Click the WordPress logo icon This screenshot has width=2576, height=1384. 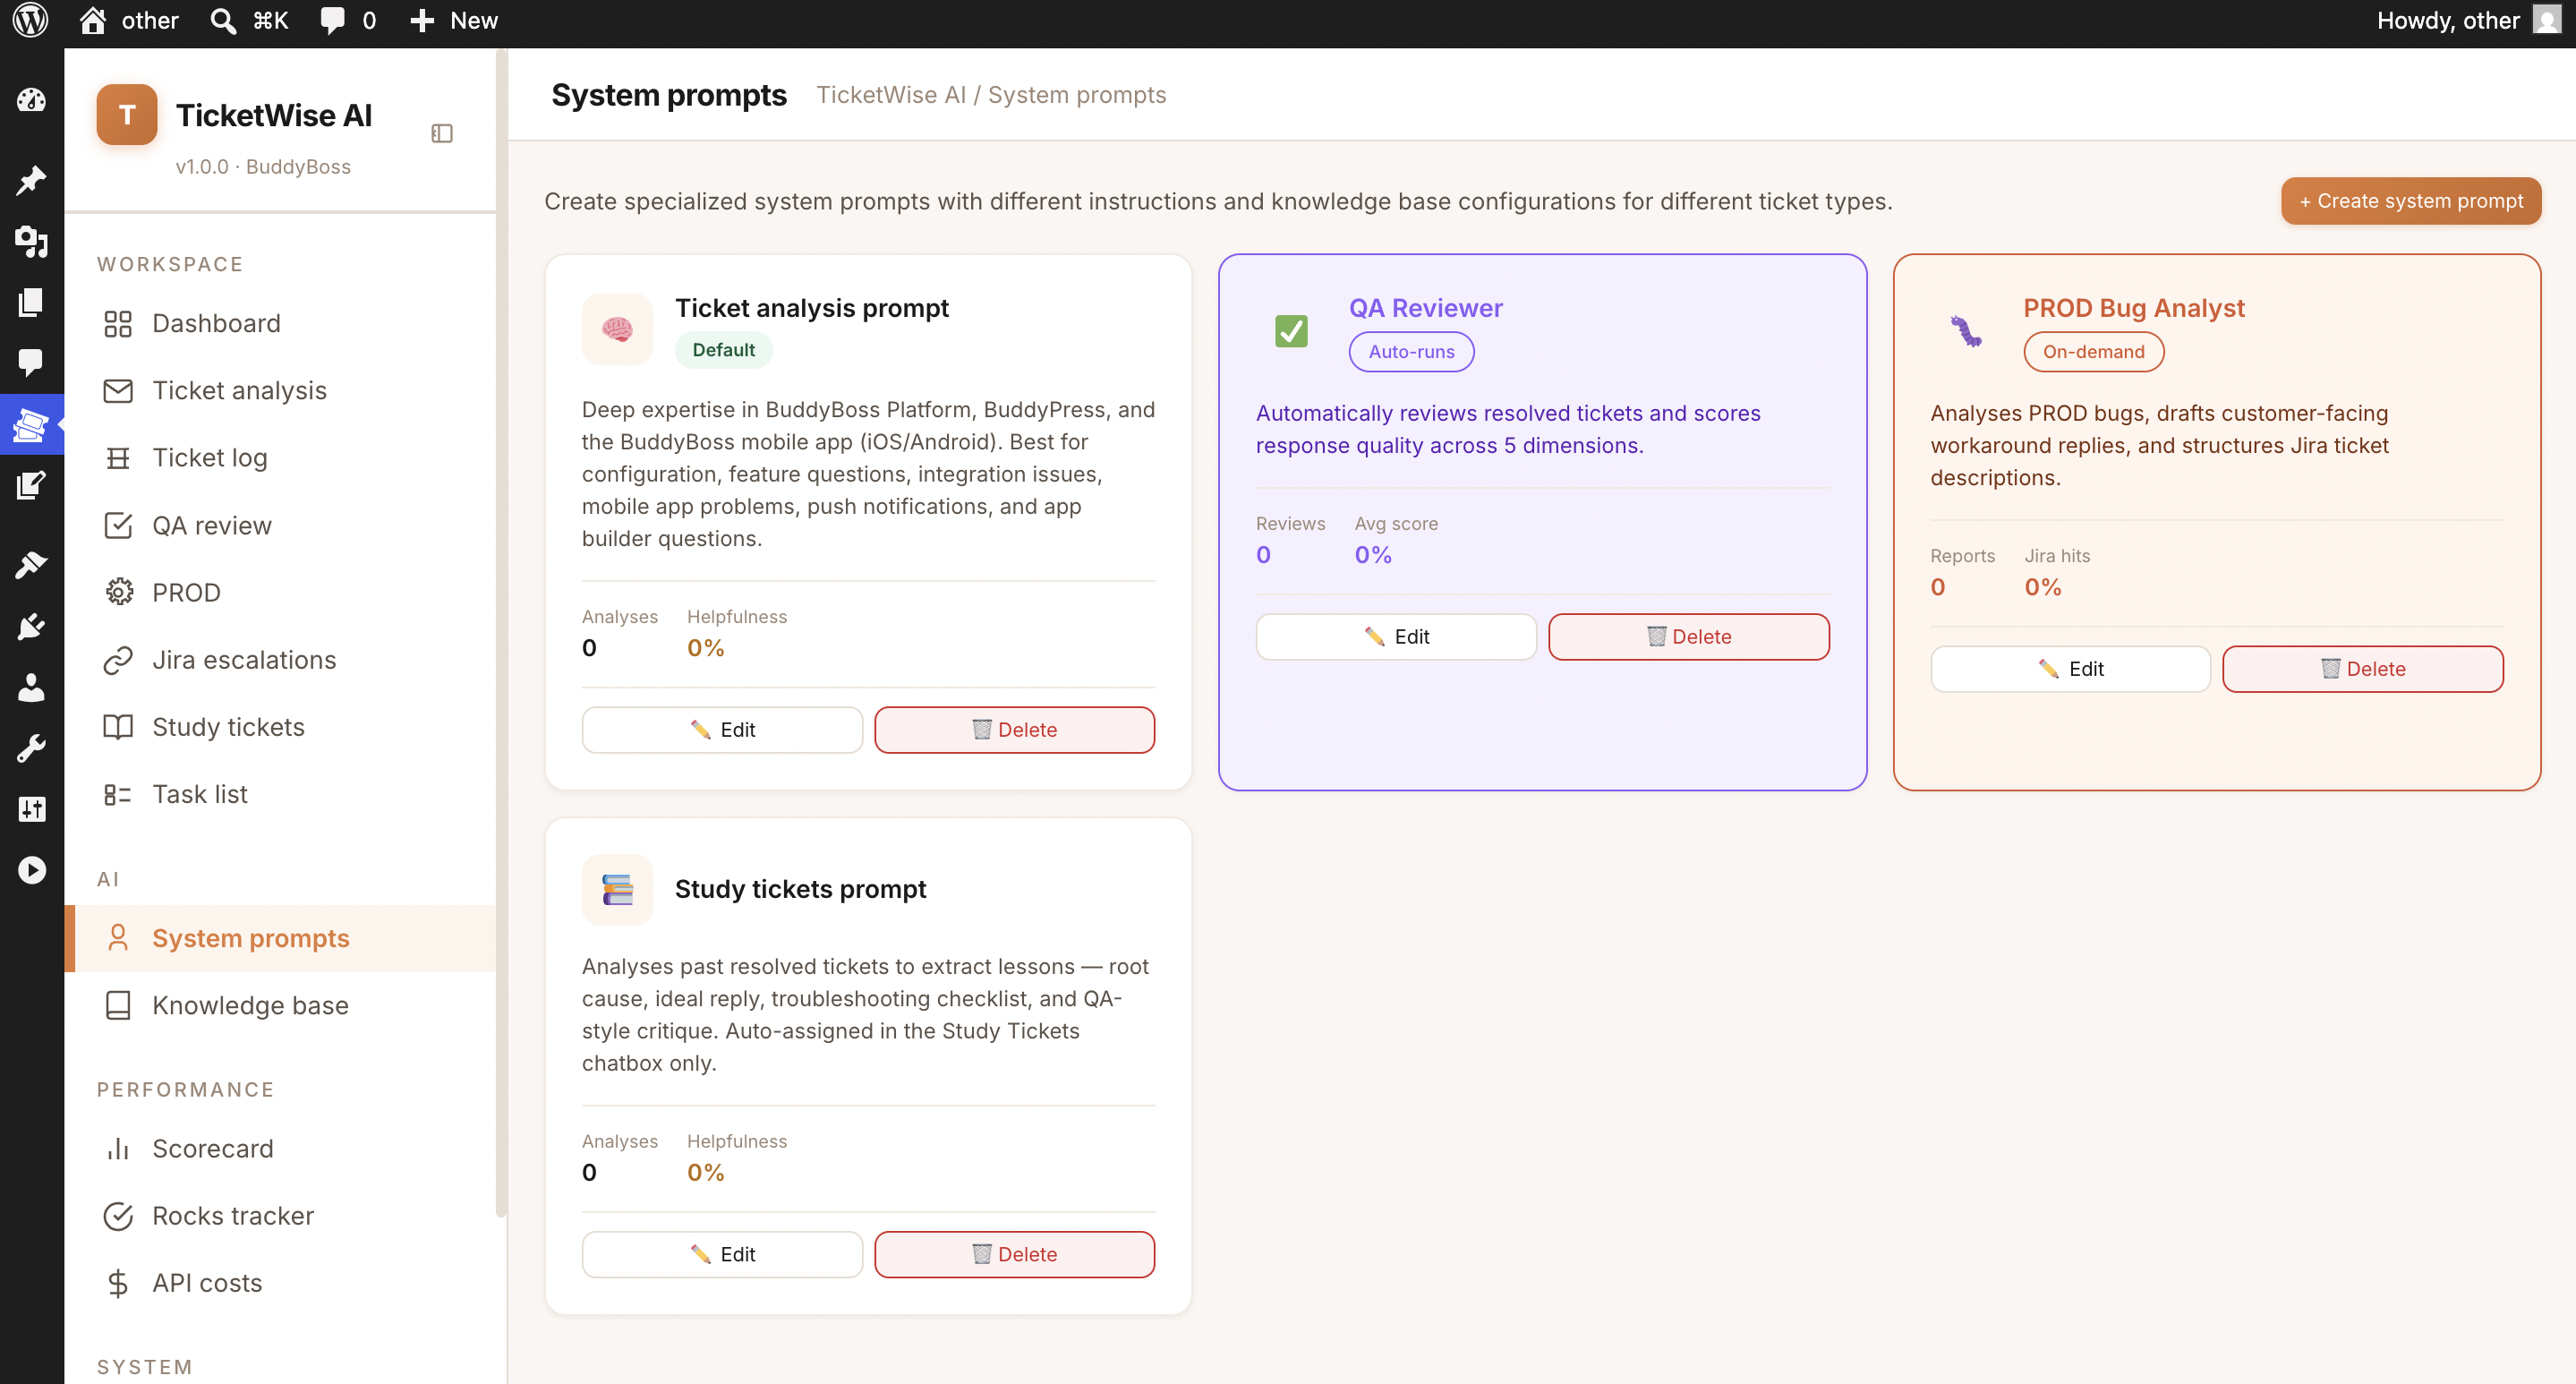[30, 21]
